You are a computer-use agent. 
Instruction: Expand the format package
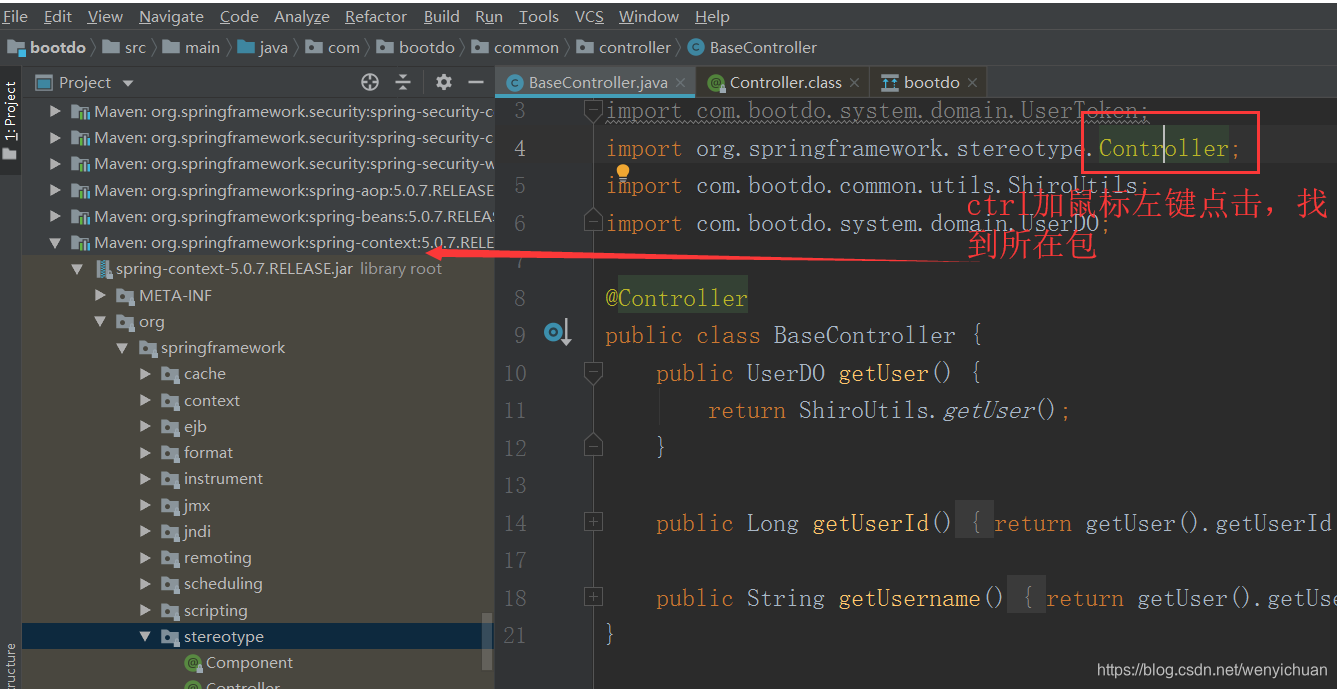click(145, 452)
